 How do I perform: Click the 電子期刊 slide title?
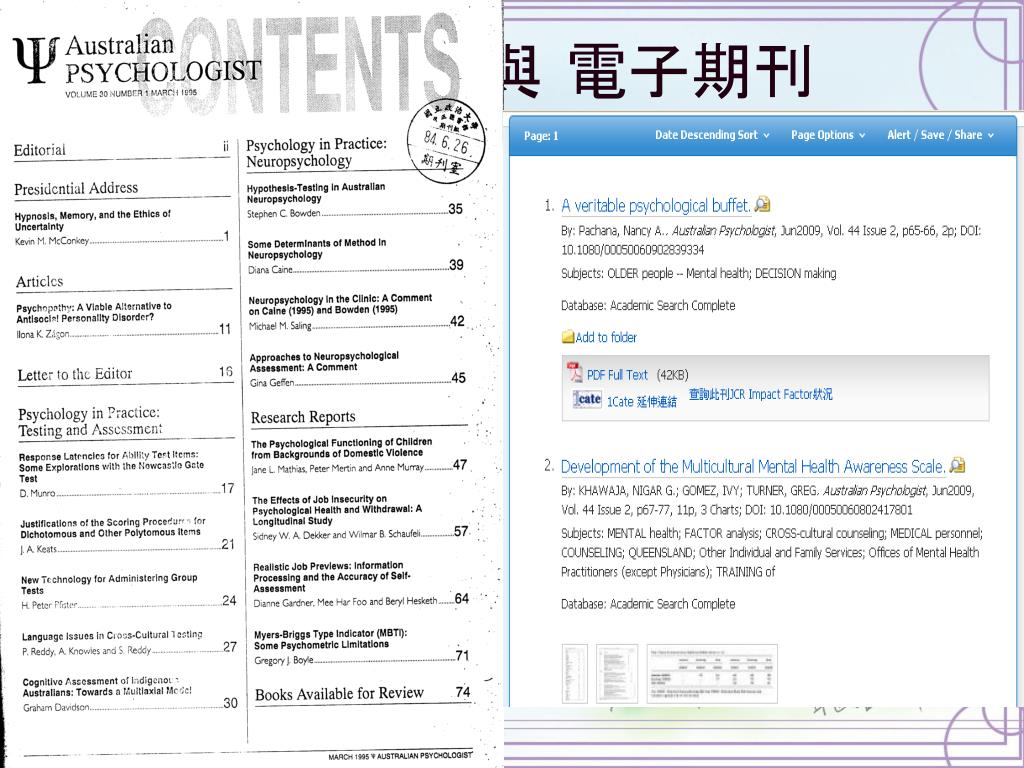[689, 71]
